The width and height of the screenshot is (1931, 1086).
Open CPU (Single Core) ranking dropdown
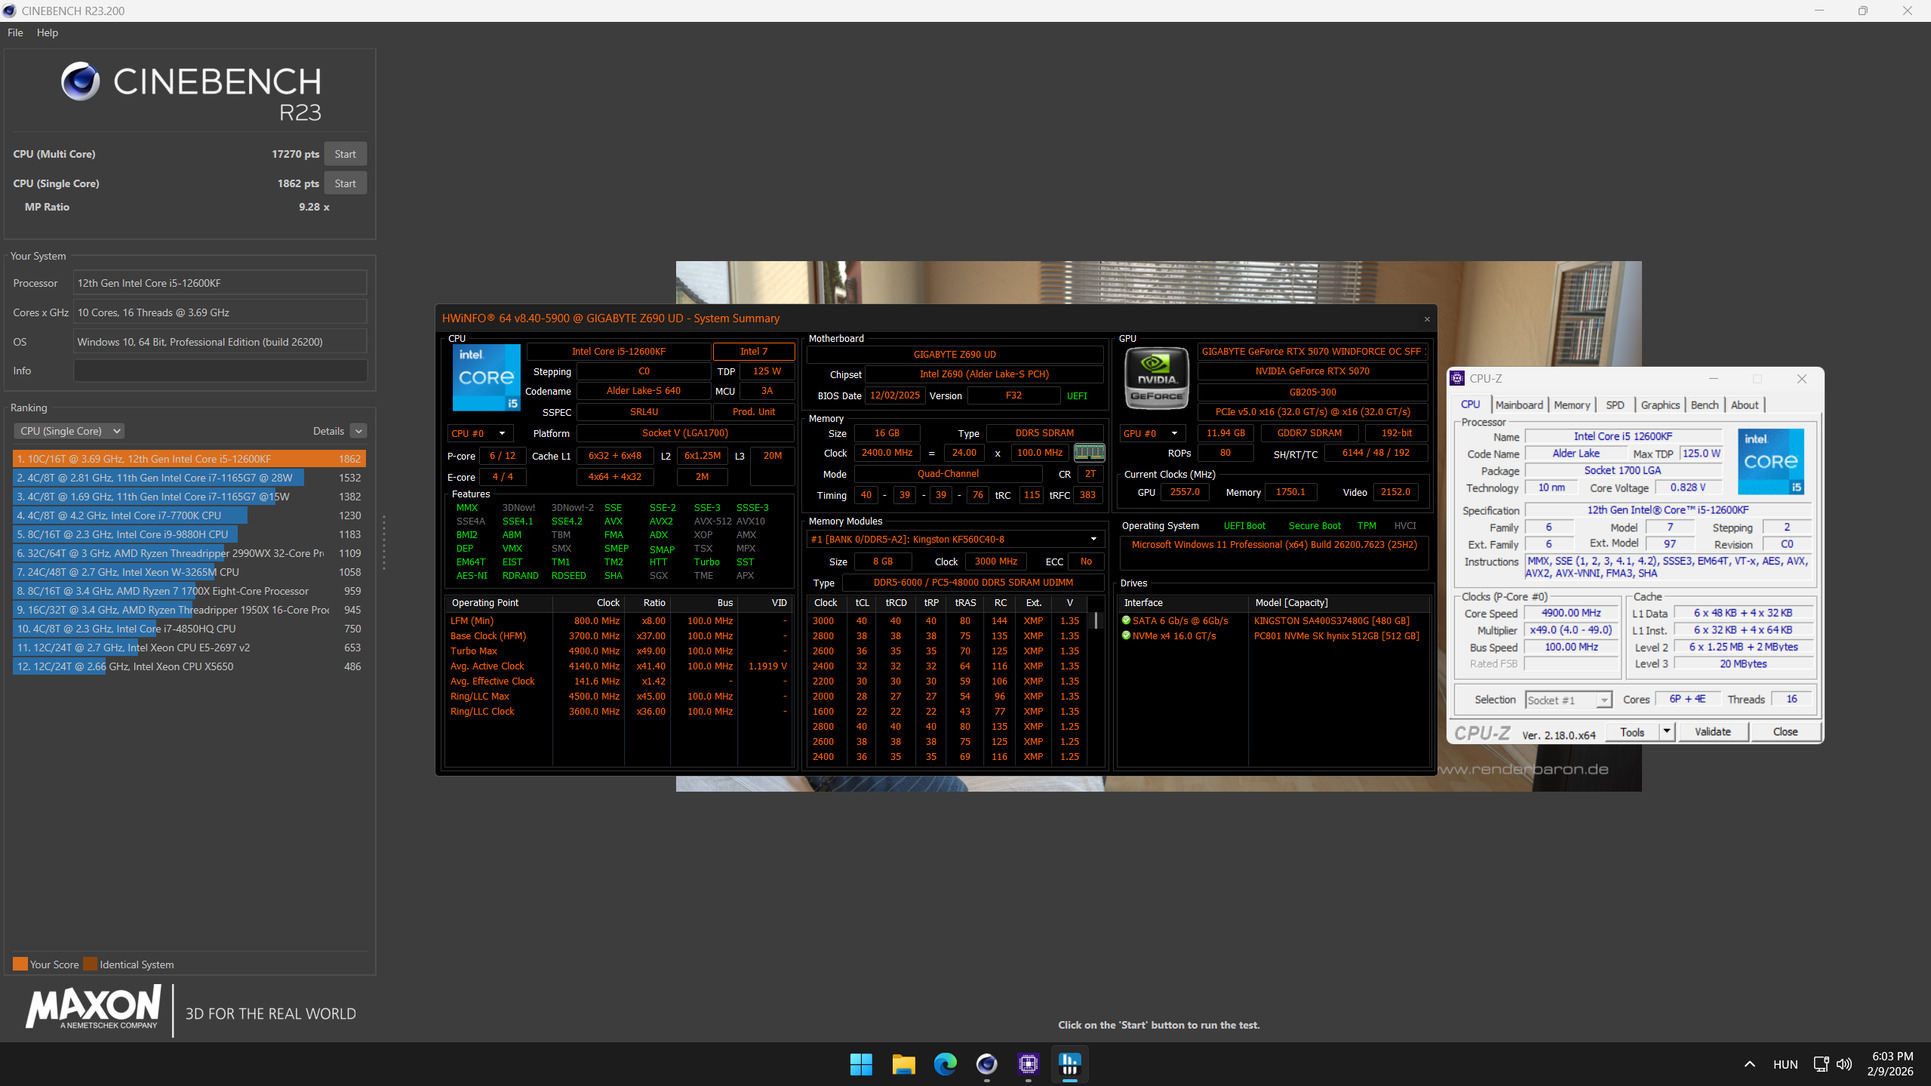pos(69,431)
